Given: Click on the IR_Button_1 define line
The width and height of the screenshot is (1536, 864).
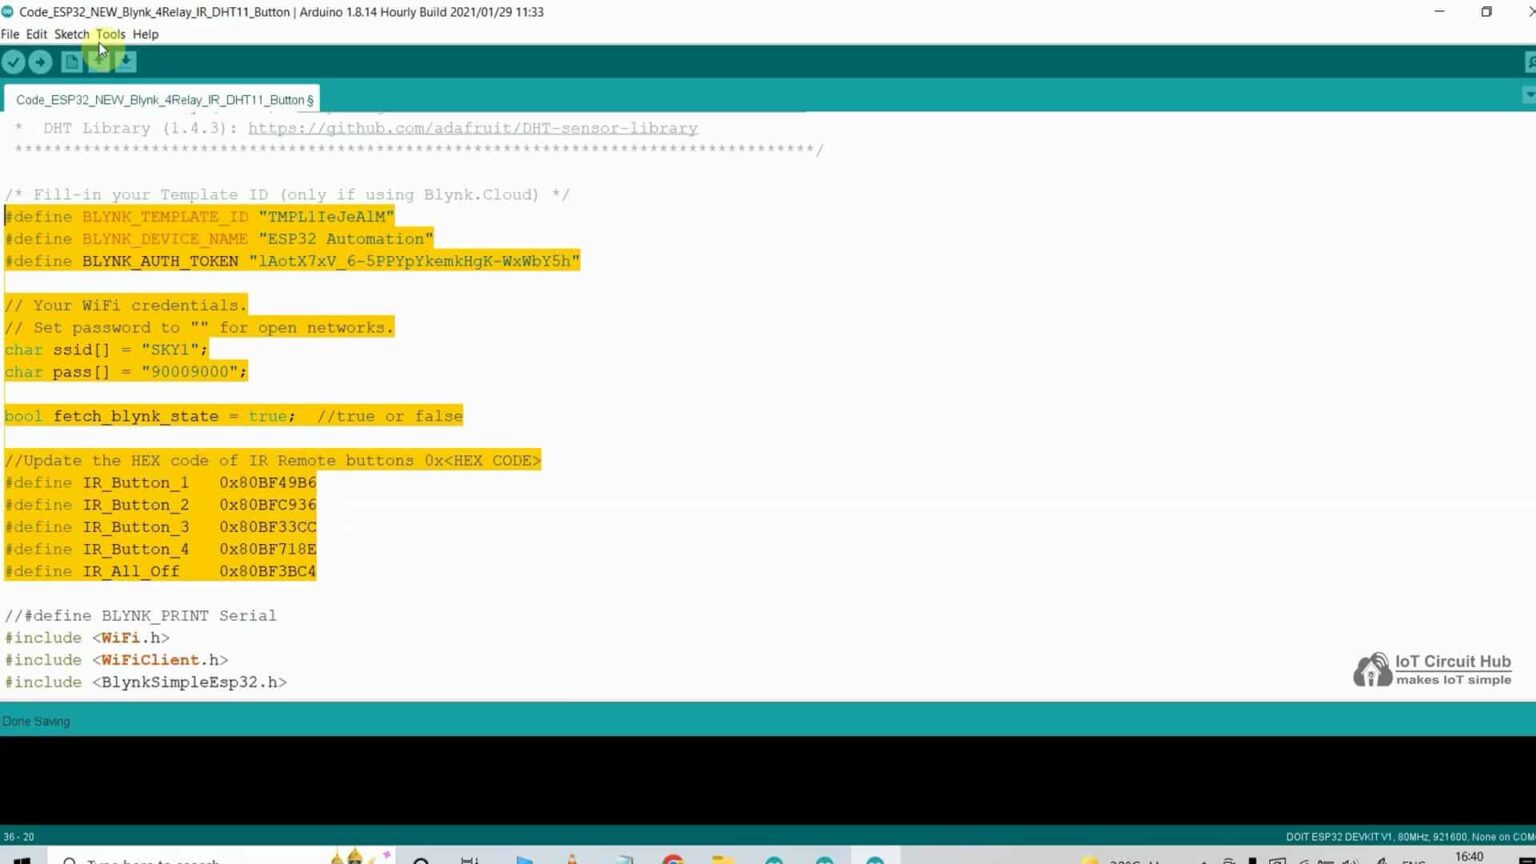Looking at the screenshot, I should (x=160, y=483).
